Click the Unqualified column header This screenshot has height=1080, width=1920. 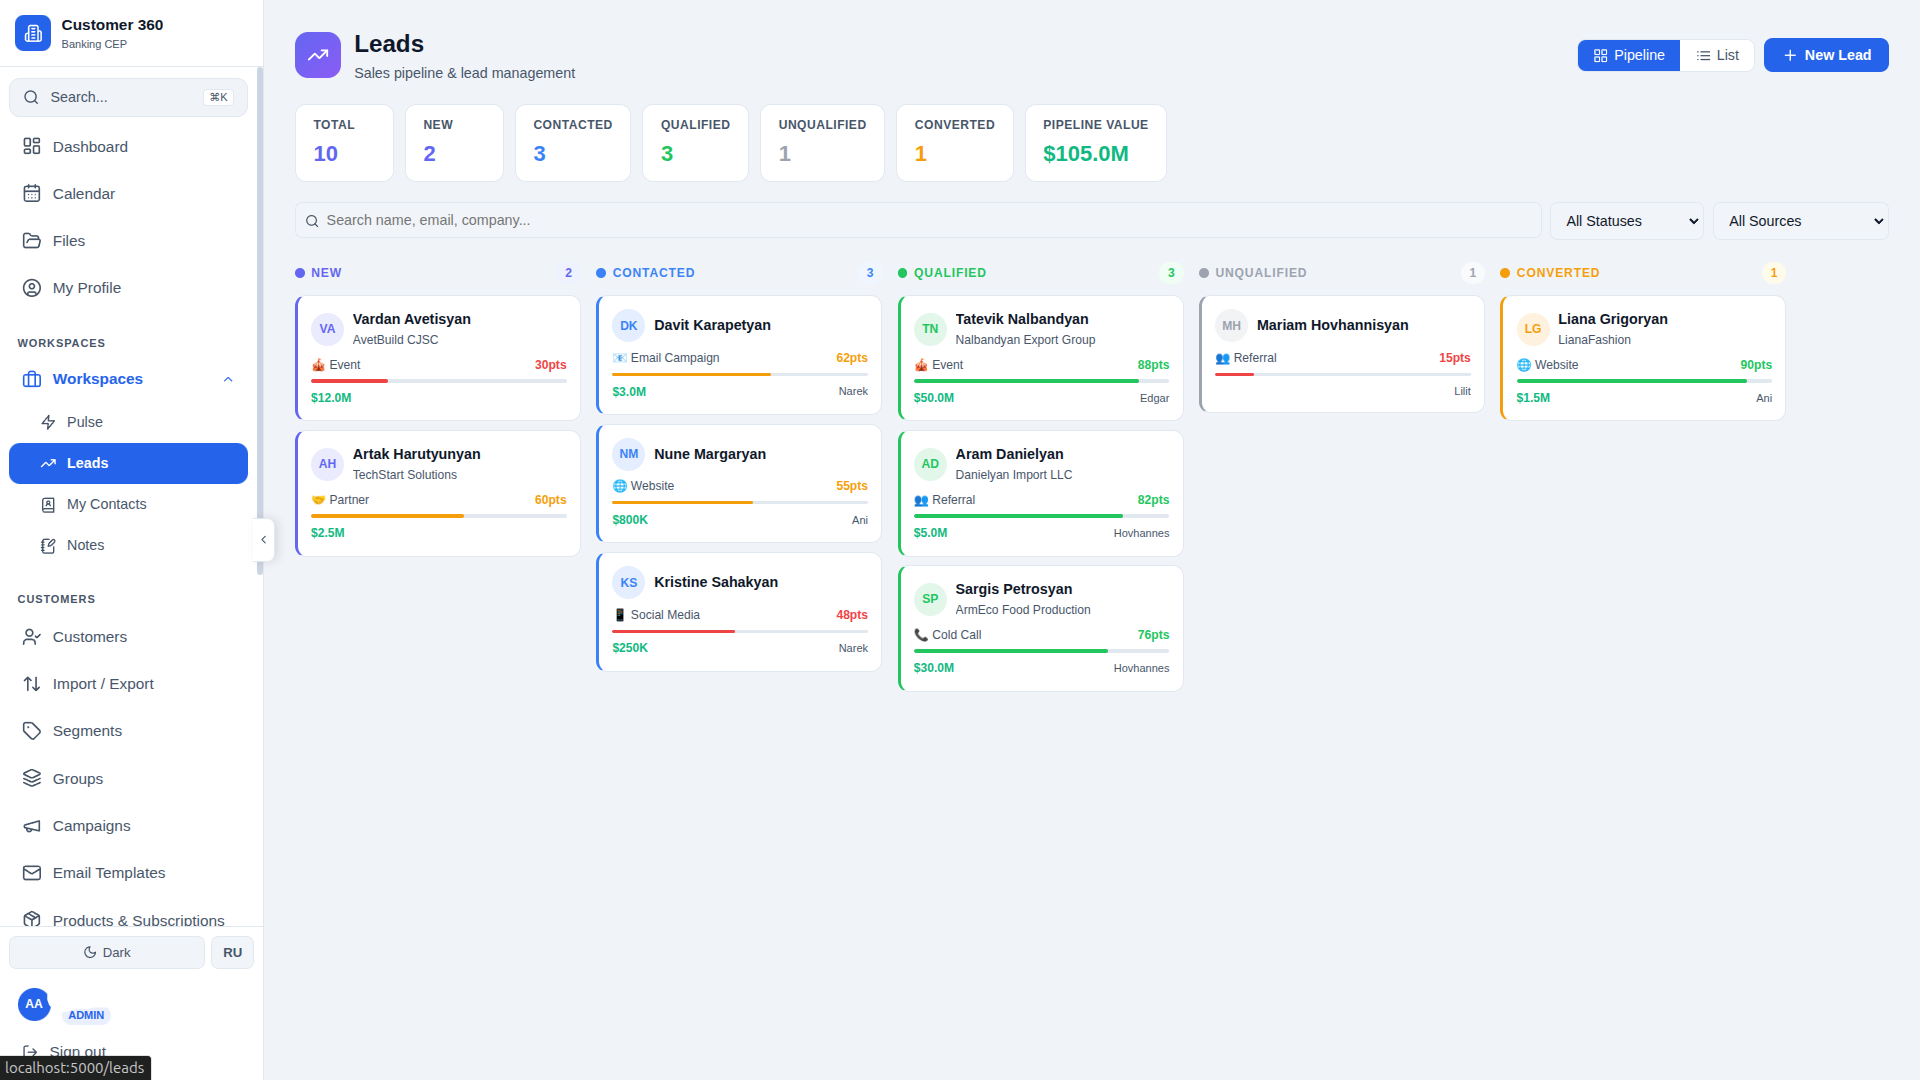click(1341, 273)
